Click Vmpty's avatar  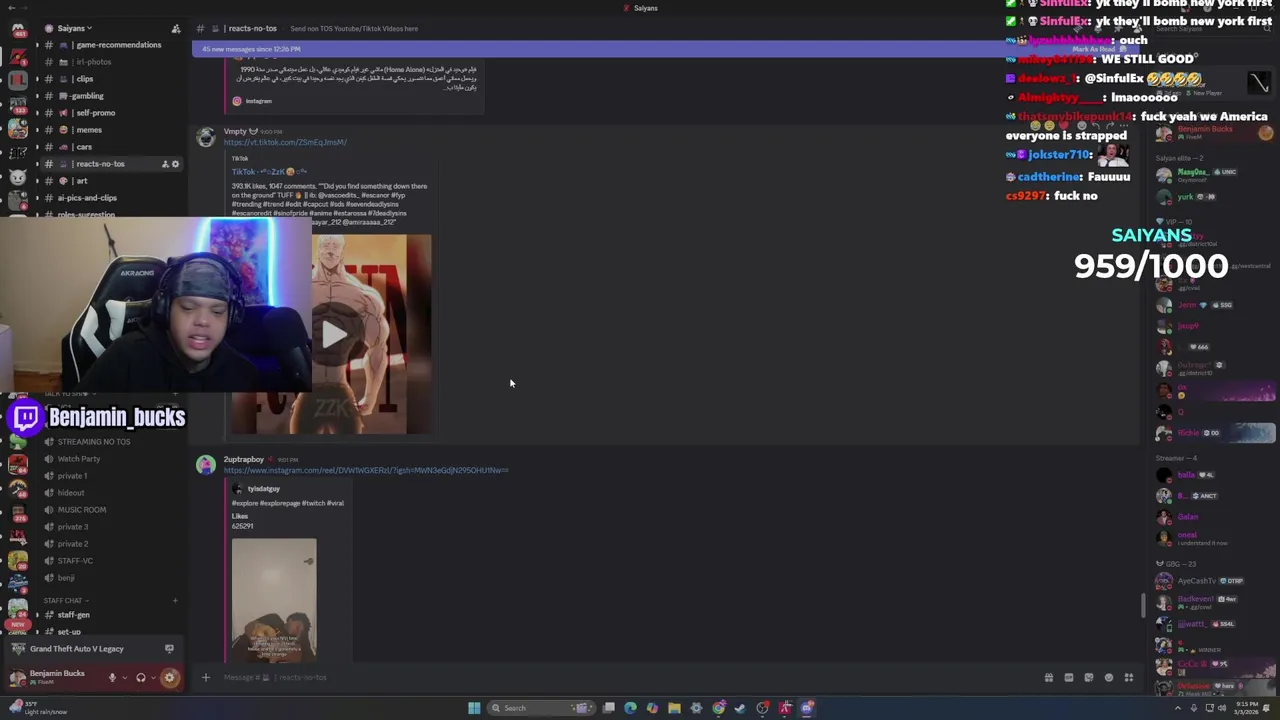point(205,138)
